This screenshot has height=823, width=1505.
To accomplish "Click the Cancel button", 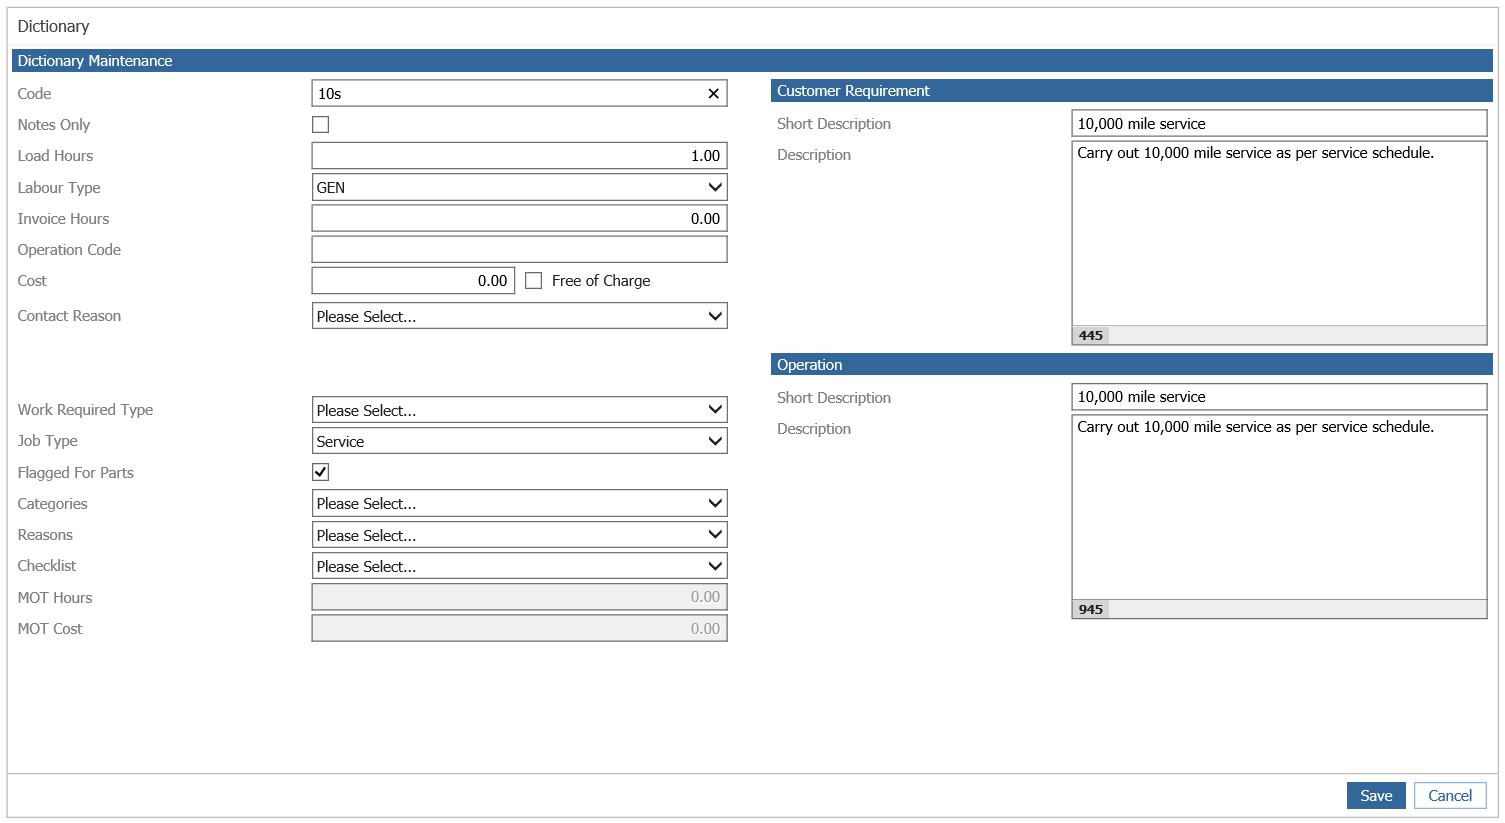I will pyautogui.click(x=1450, y=796).
